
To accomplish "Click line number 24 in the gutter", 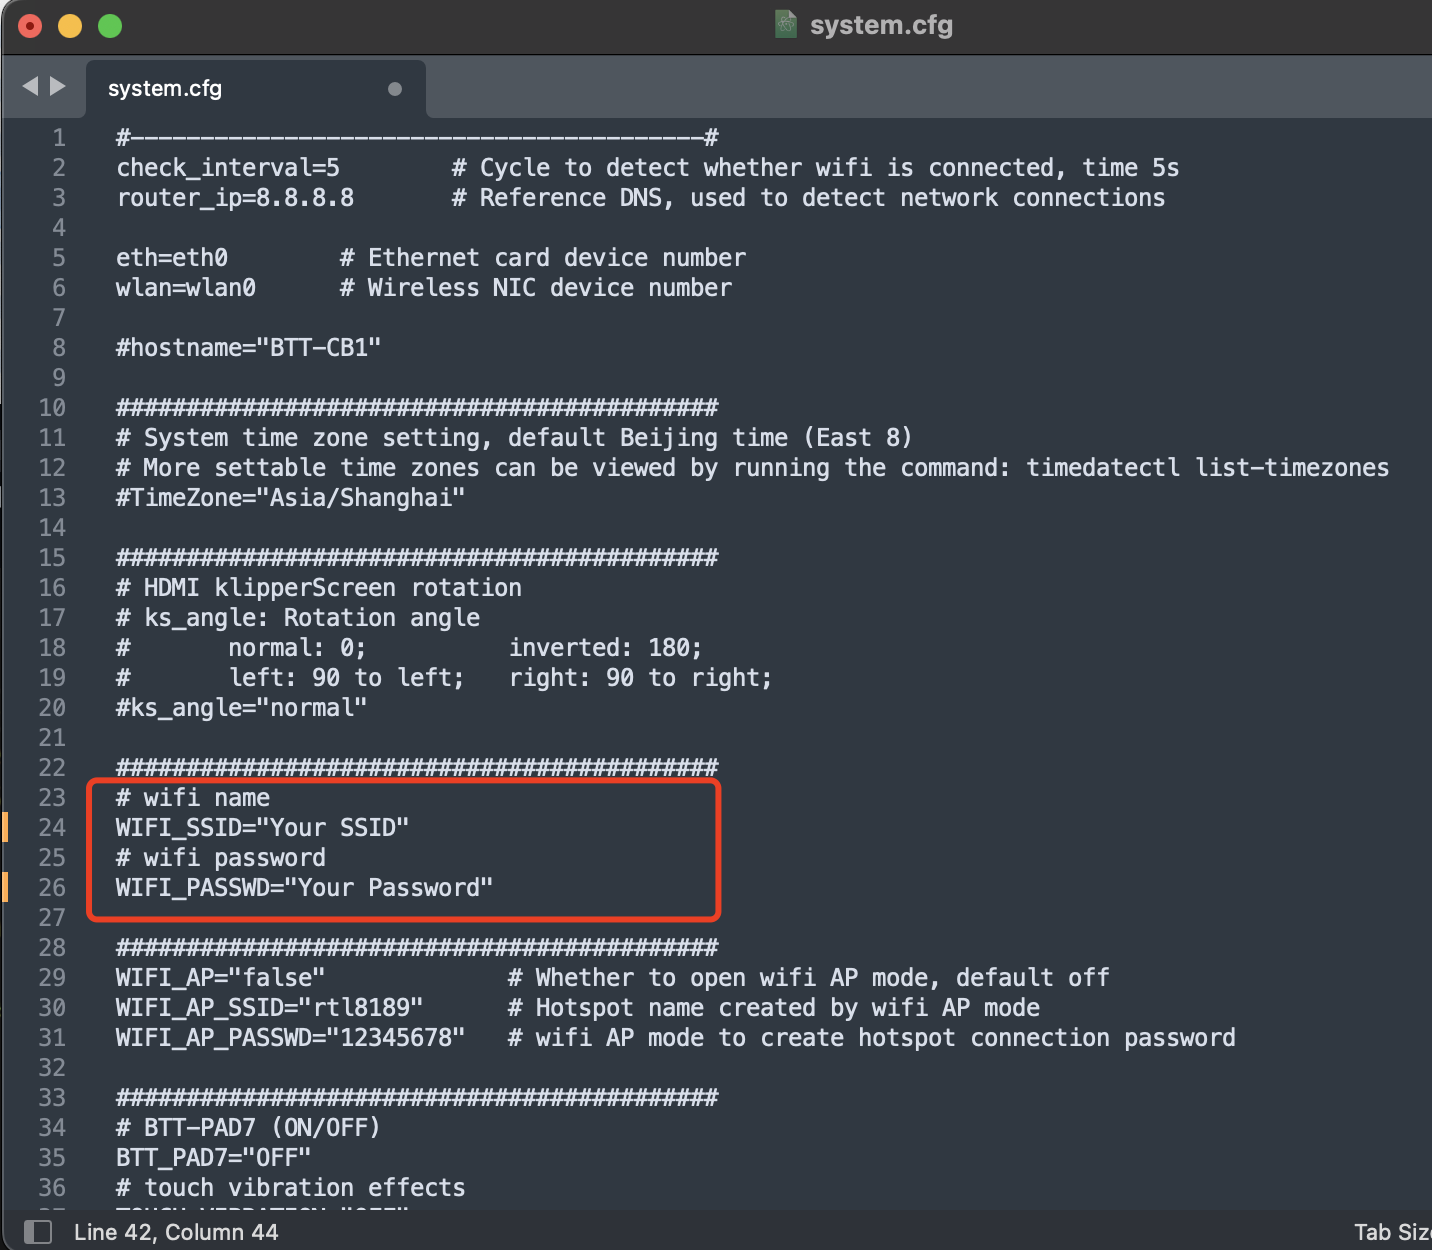I will click(x=52, y=828).
